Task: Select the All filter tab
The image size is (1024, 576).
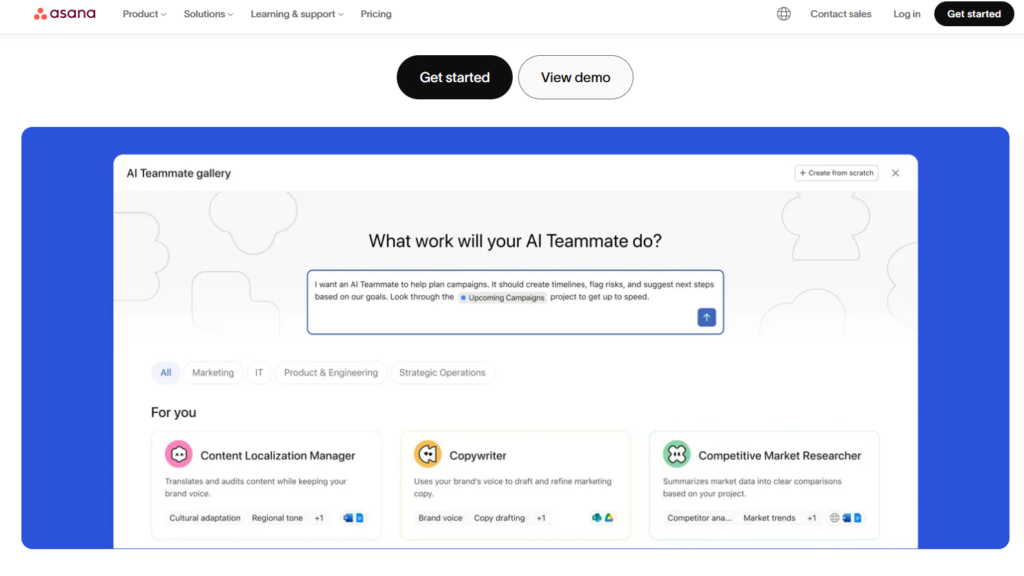Action: tap(166, 372)
